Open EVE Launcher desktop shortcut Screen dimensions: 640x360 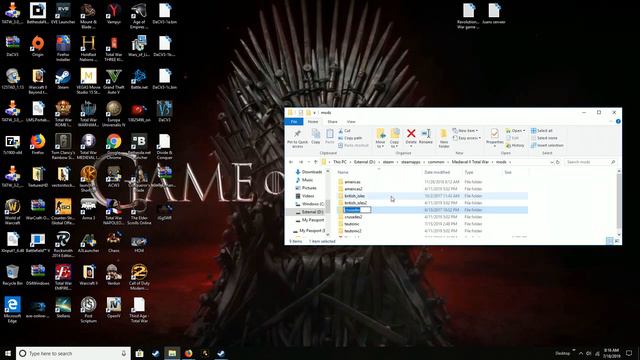pos(63,13)
